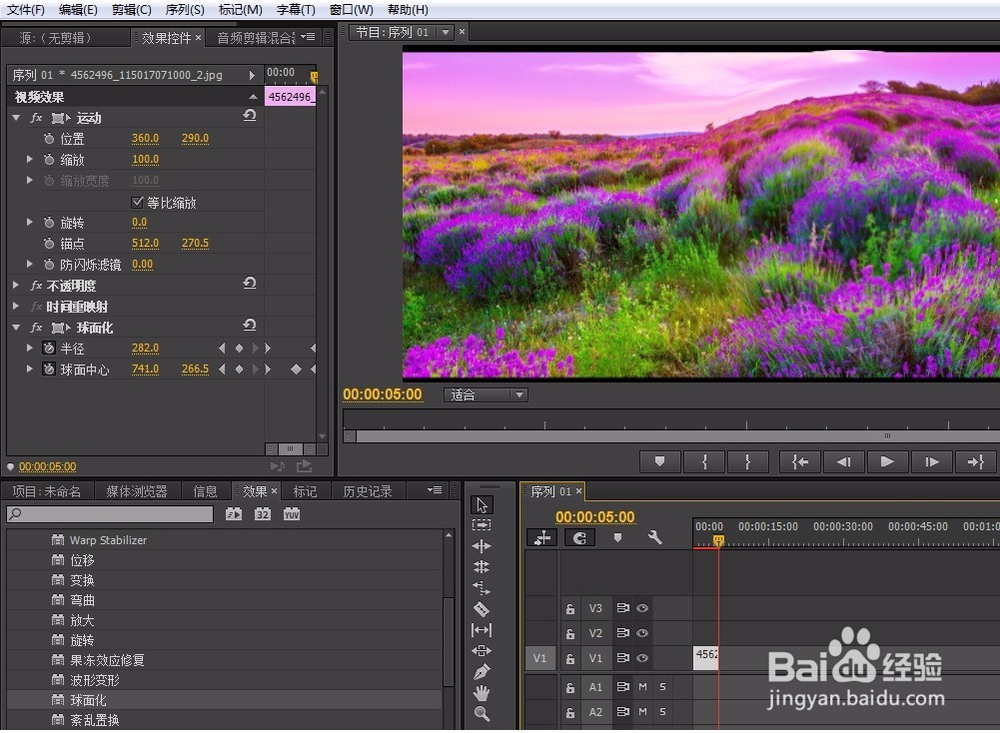Open the 剪辑(C) menu
Viewport: 1000px width, 733px height.
point(131,10)
